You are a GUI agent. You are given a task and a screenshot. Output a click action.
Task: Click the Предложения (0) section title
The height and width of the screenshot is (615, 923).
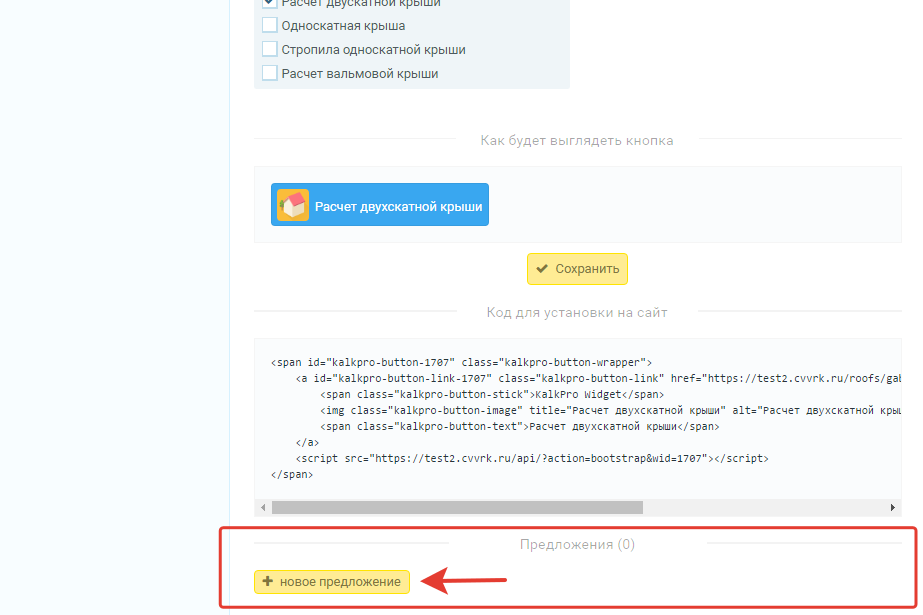click(577, 544)
